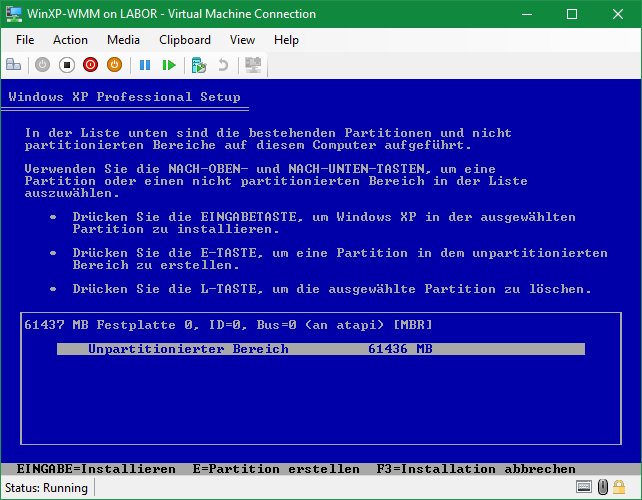Open the Help menu
Screen dimensions: 642x500
click(x=286, y=40)
